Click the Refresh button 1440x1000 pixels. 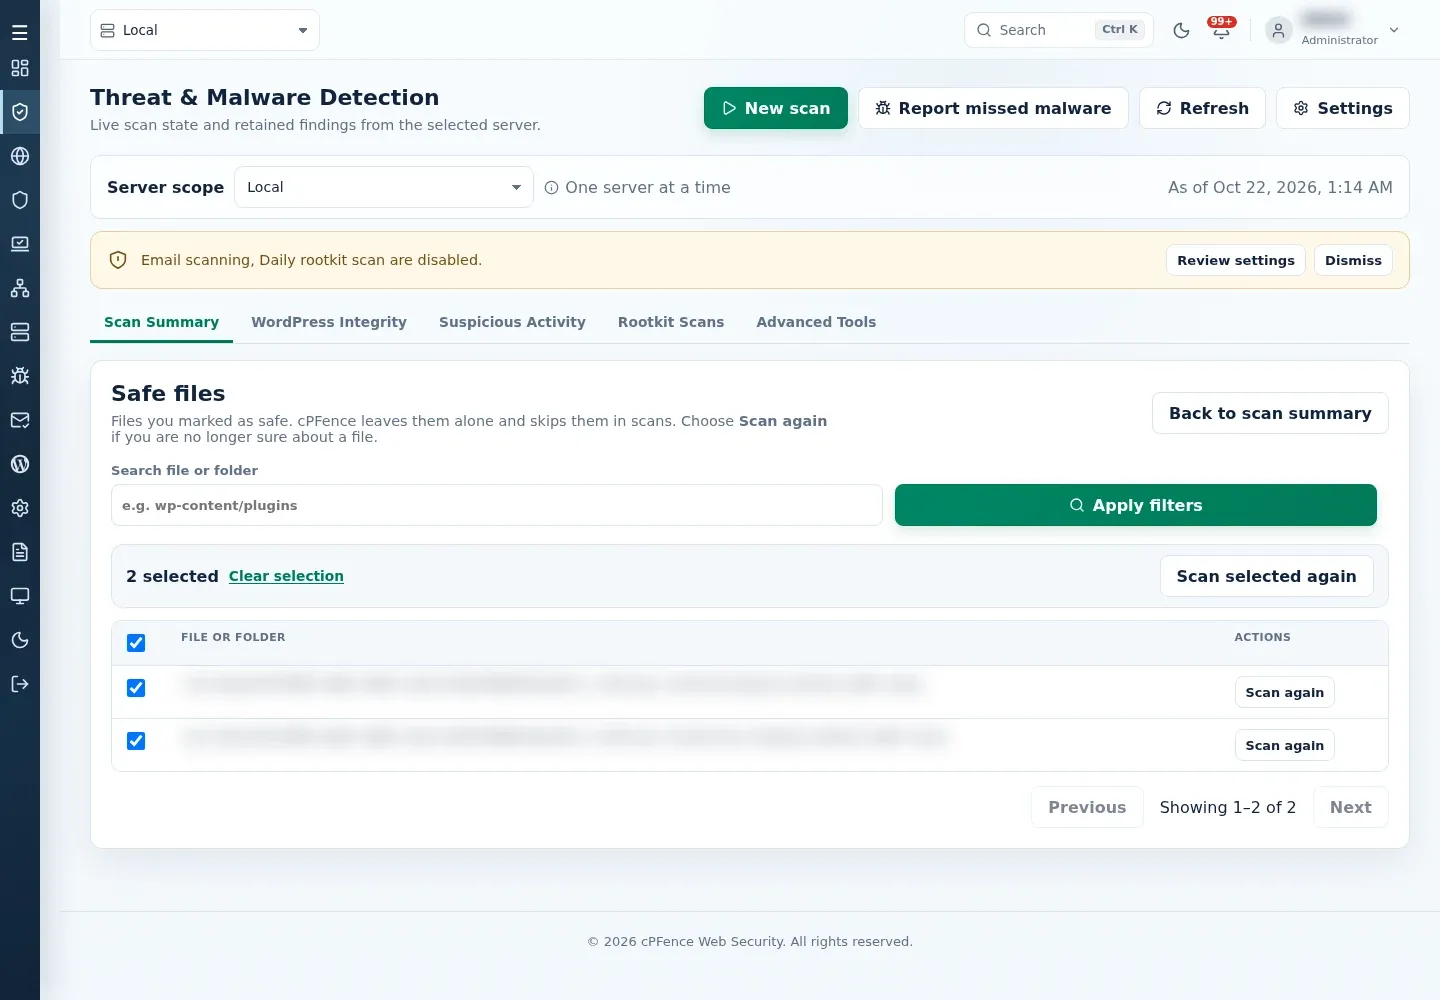pyautogui.click(x=1202, y=108)
